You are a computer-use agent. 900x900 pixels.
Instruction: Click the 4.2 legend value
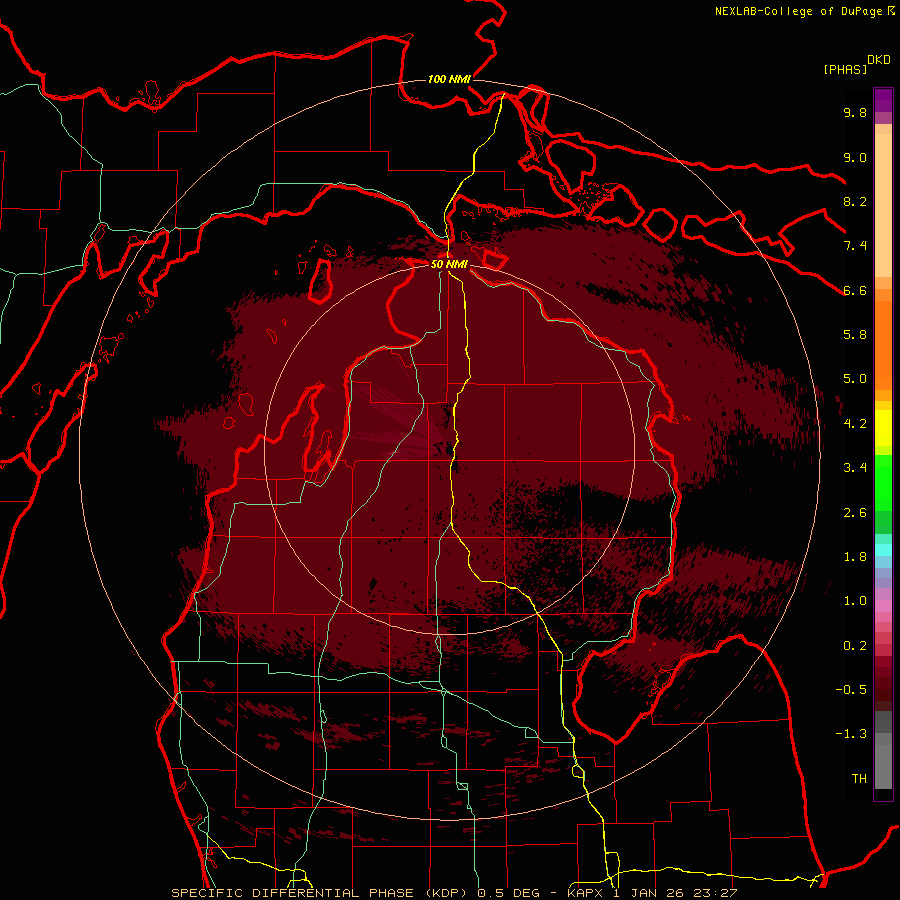coord(855,424)
